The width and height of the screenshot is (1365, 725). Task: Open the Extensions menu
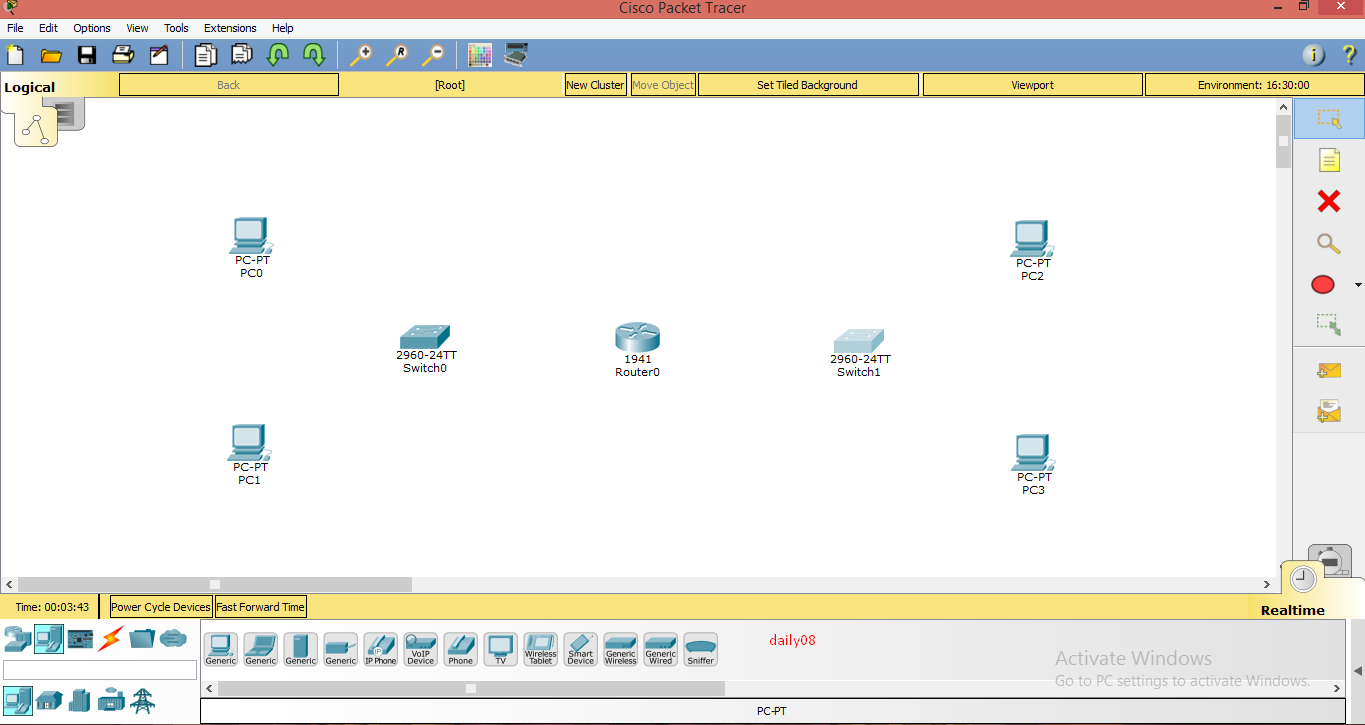(229, 28)
